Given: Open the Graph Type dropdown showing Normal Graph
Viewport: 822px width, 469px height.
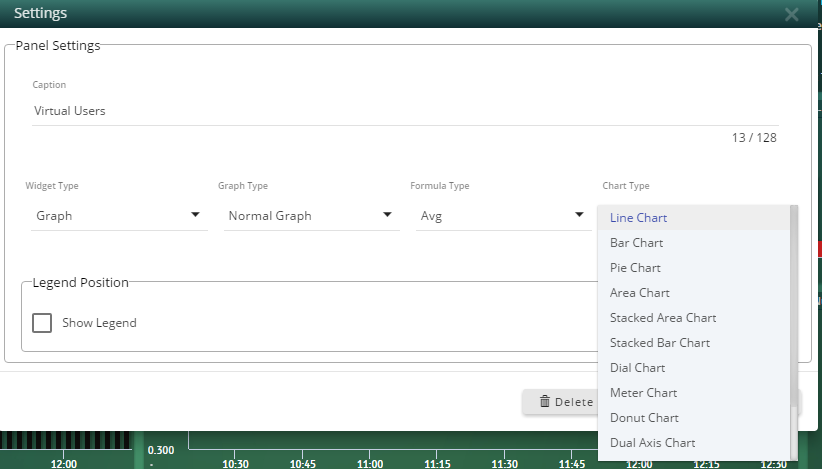Looking at the screenshot, I should point(311,216).
